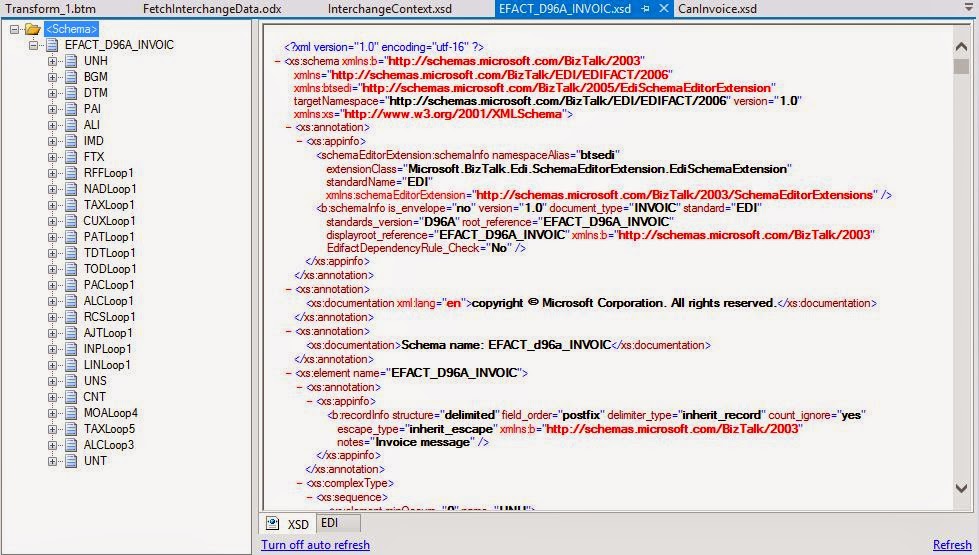Open the document tabs overflow dropdown
This screenshot has height=555, width=979.
968,9
